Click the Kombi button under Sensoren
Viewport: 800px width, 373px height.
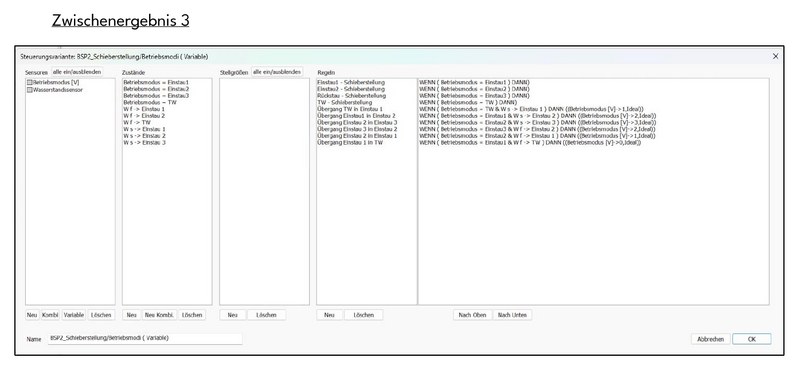click(50, 315)
